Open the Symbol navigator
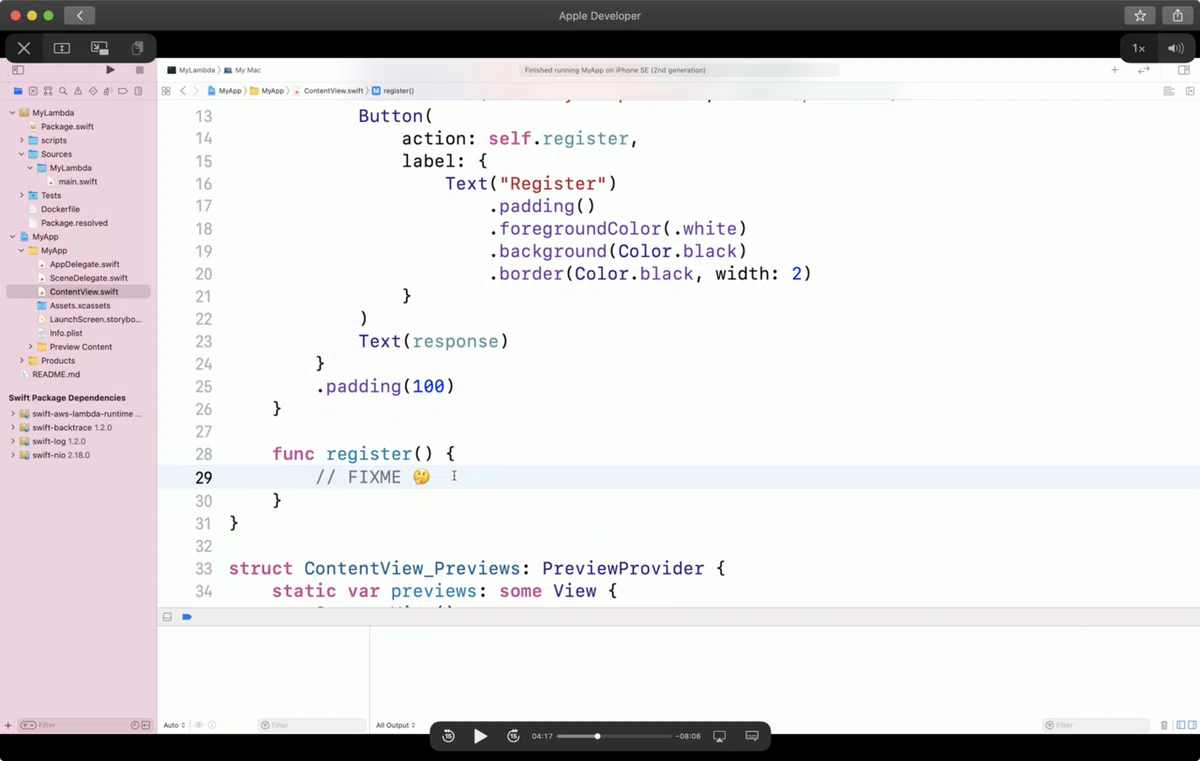Screen dimensions: 1200x761 pos(48,91)
